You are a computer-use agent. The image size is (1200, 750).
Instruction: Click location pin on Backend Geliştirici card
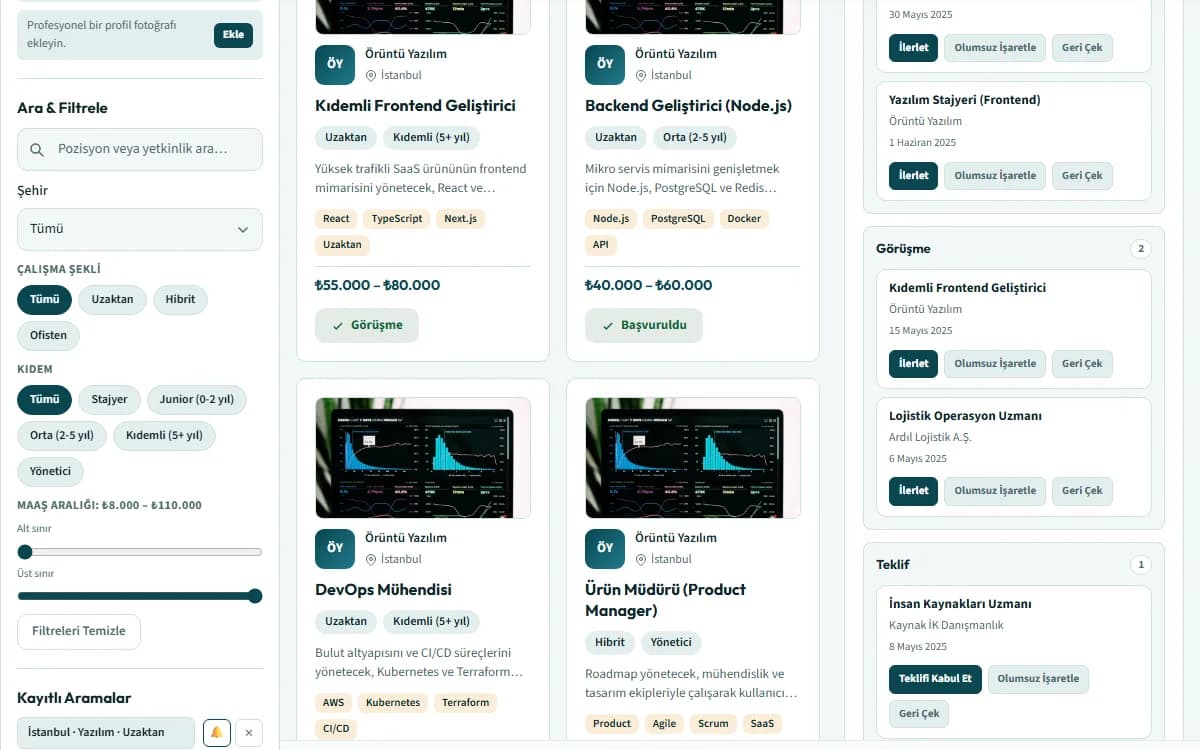[x=641, y=75]
